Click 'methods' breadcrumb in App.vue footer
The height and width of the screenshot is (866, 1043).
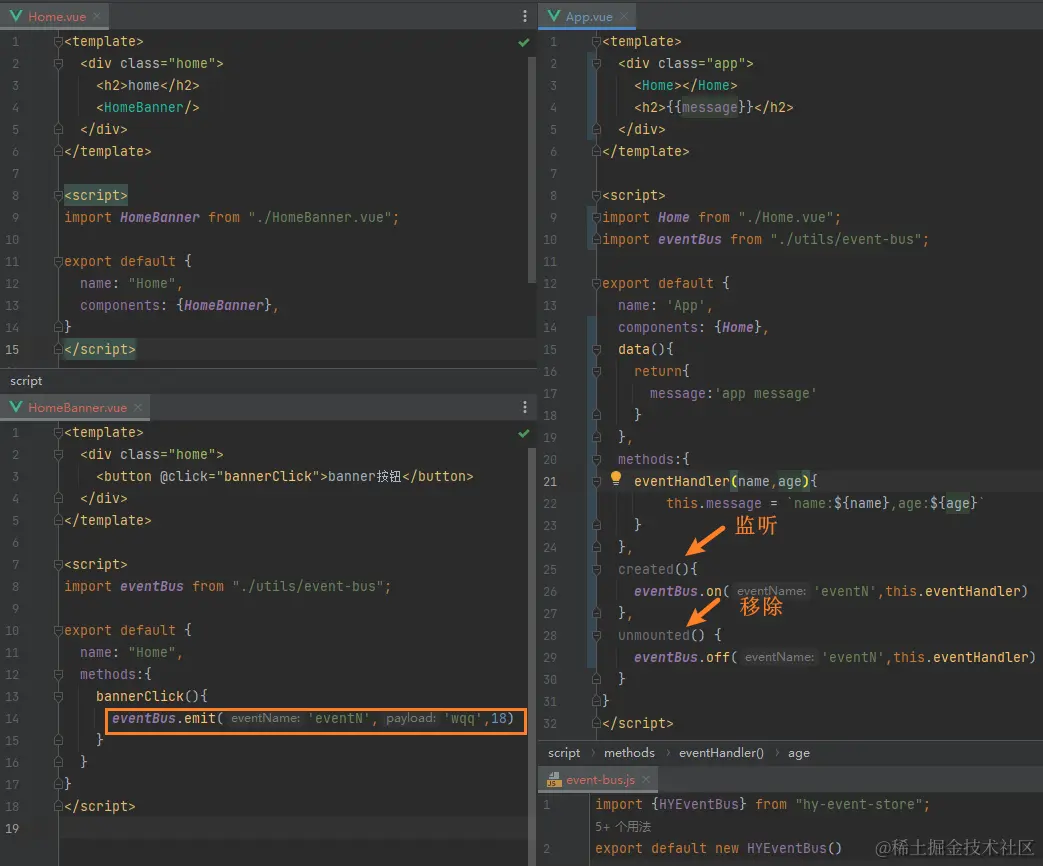tap(629, 753)
